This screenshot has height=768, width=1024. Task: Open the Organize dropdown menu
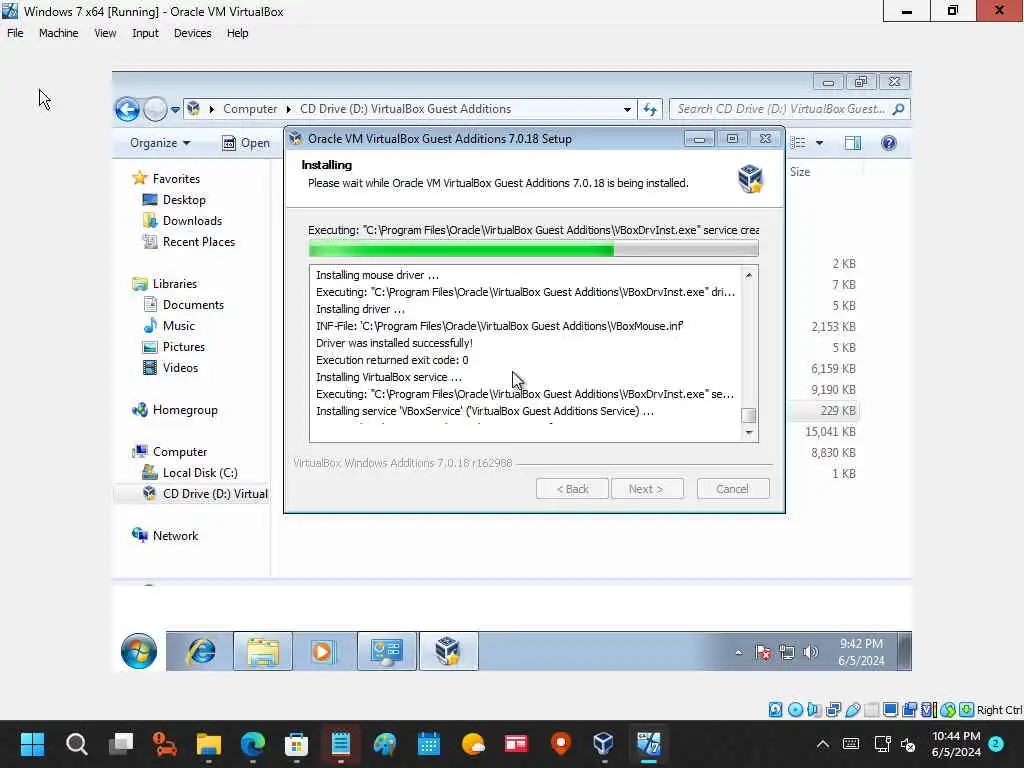pos(160,143)
